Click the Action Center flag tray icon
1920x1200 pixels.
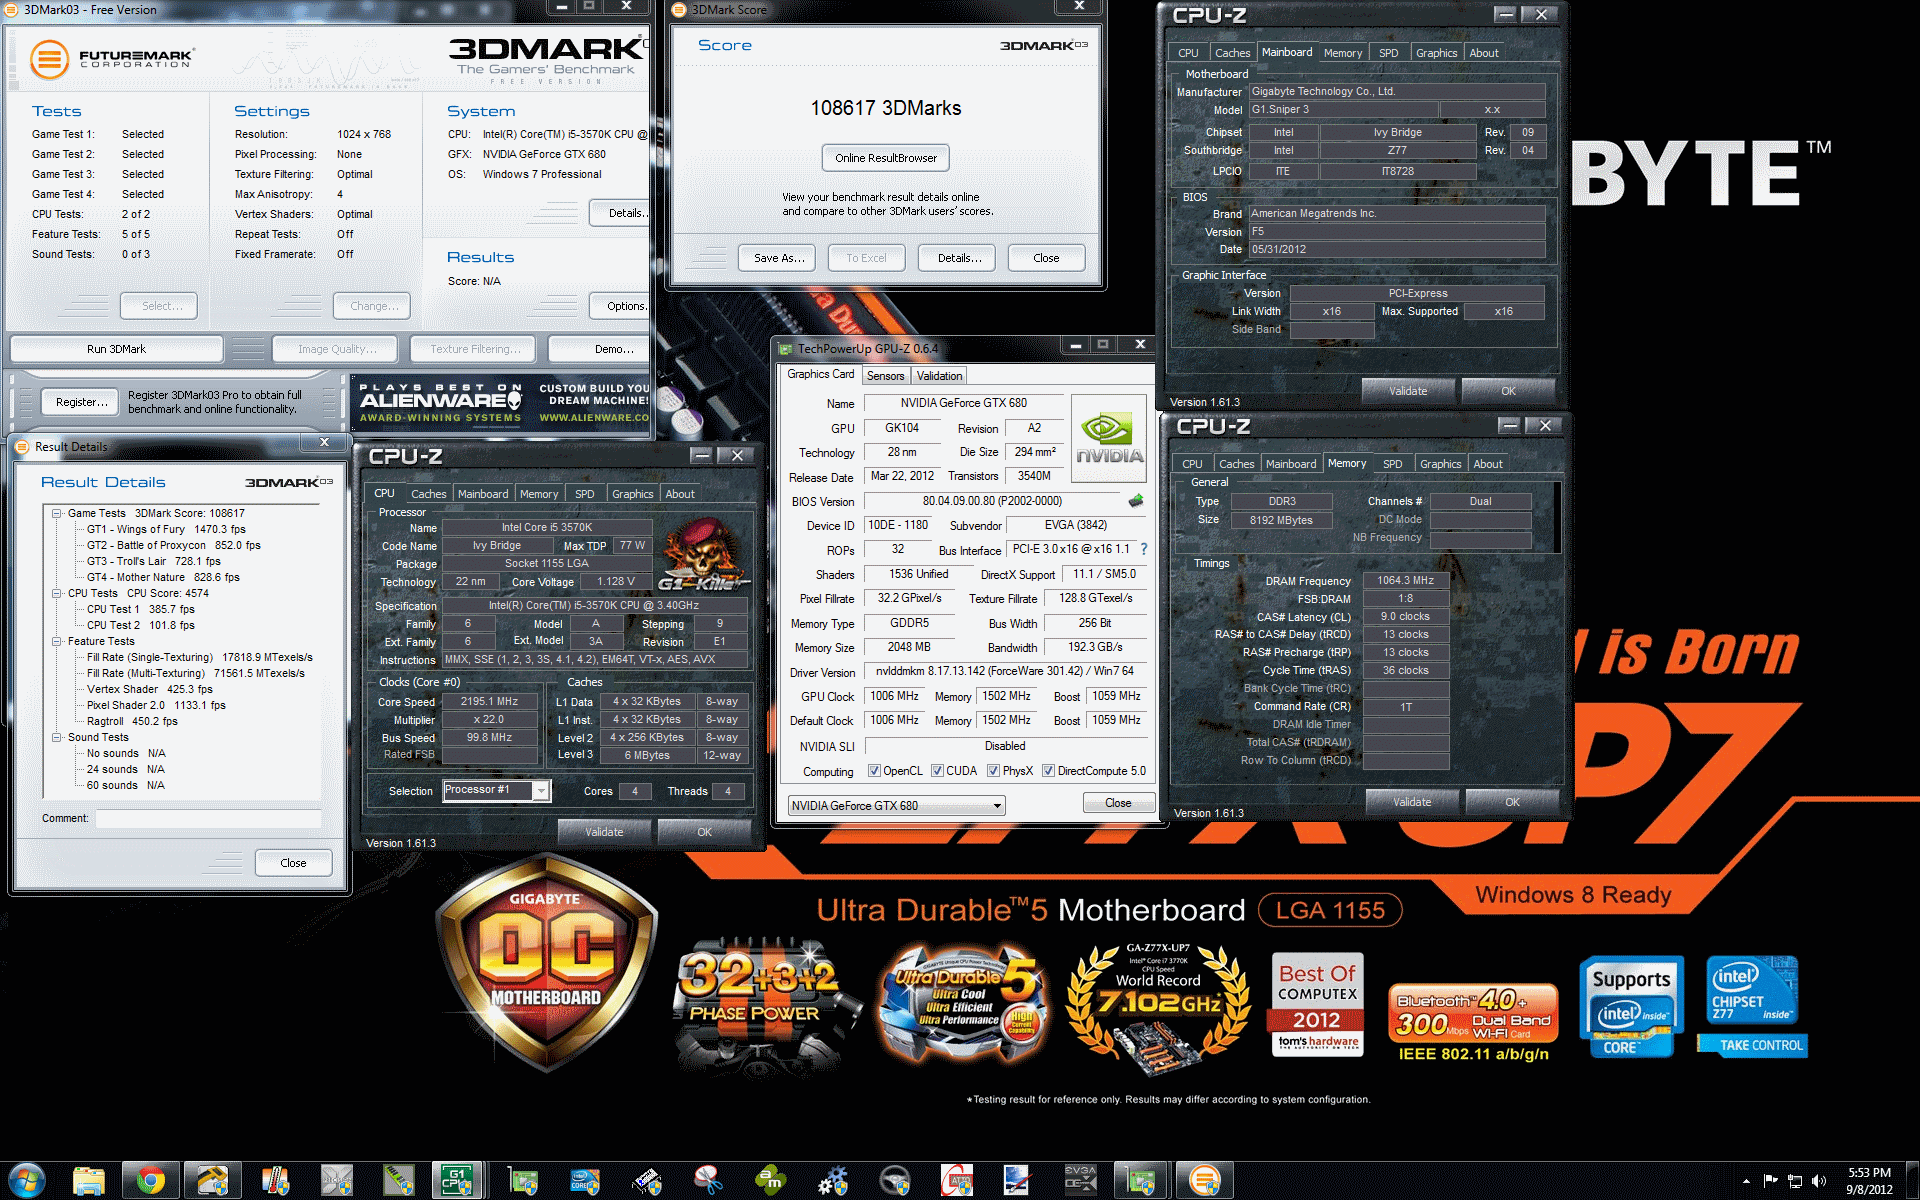1771,1181
